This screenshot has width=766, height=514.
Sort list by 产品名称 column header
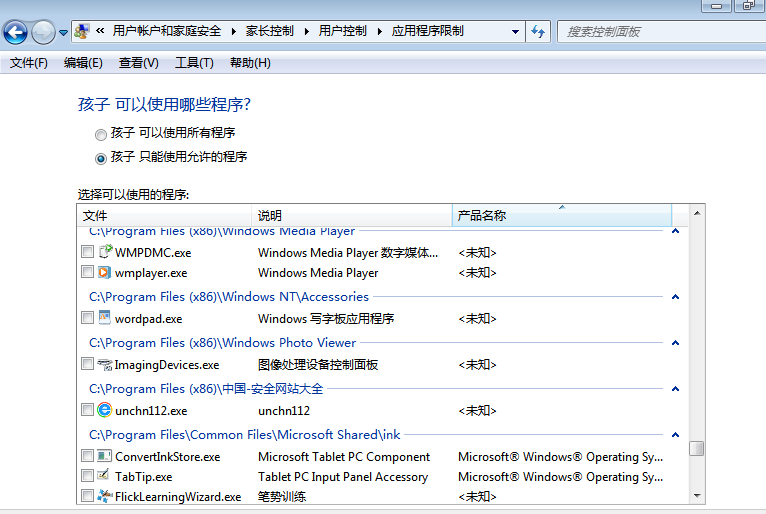pyautogui.click(x=482, y=215)
